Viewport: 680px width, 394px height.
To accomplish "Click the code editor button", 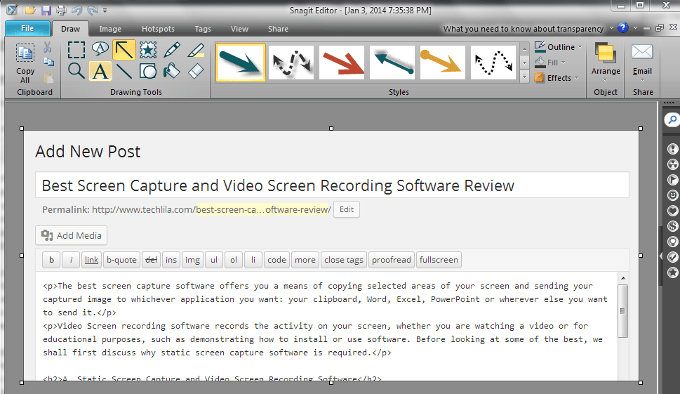I will coord(276,260).
